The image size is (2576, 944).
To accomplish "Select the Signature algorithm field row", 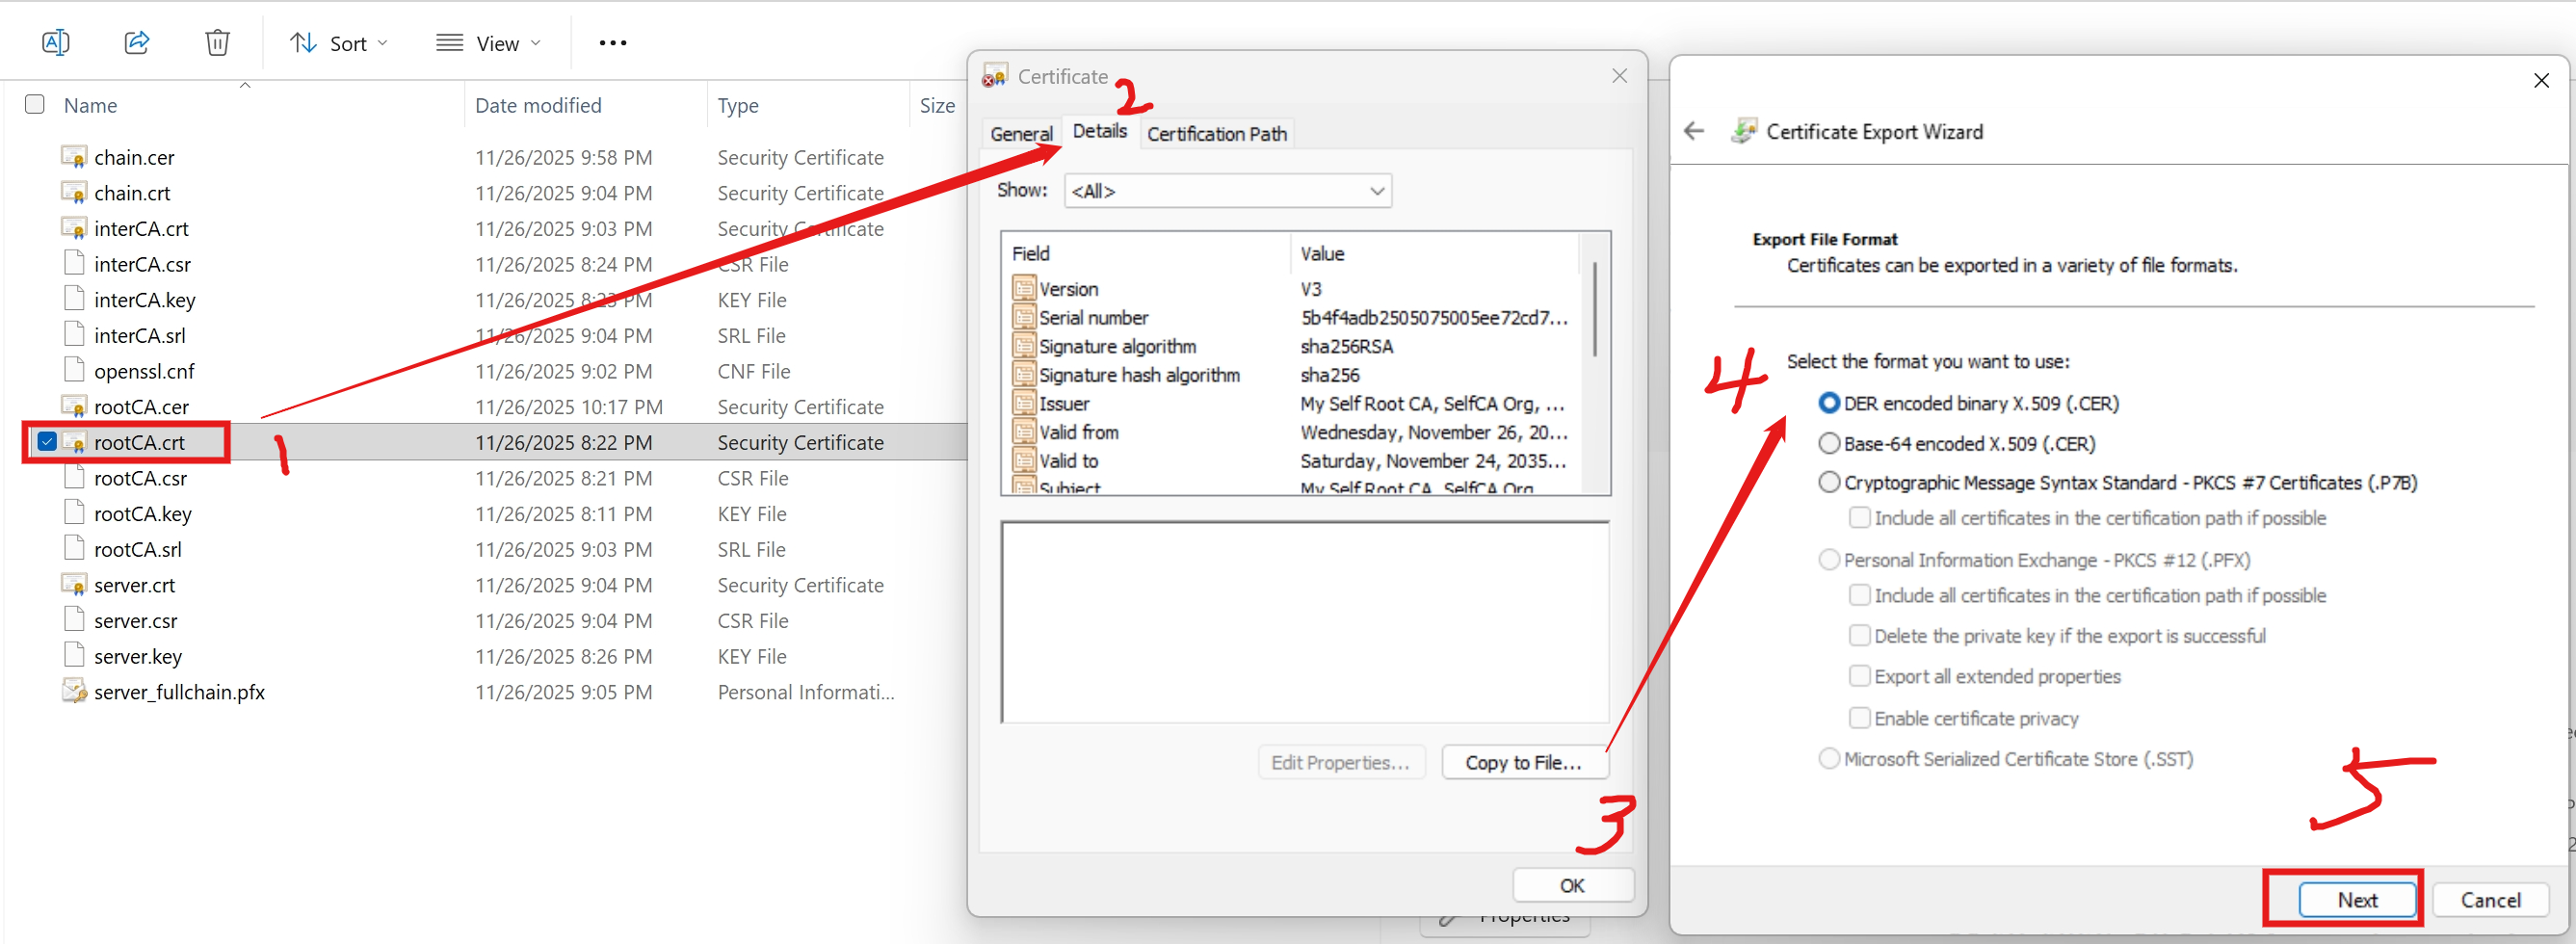I will [1295, 346].
